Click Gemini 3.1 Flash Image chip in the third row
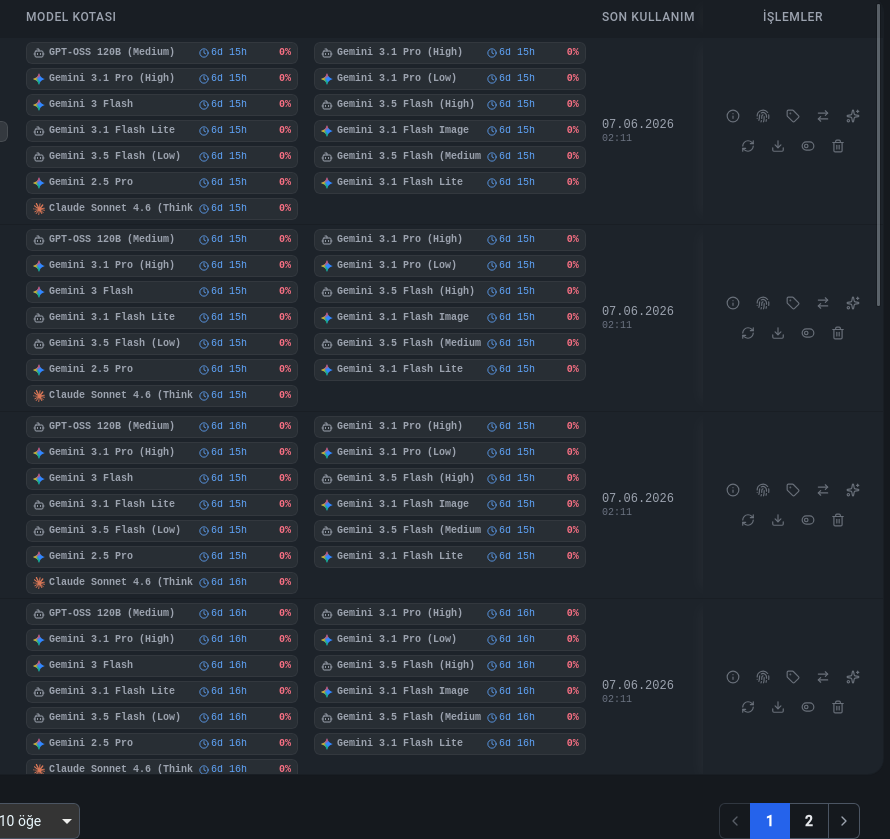The image size is (890, 839). (450, 504)
